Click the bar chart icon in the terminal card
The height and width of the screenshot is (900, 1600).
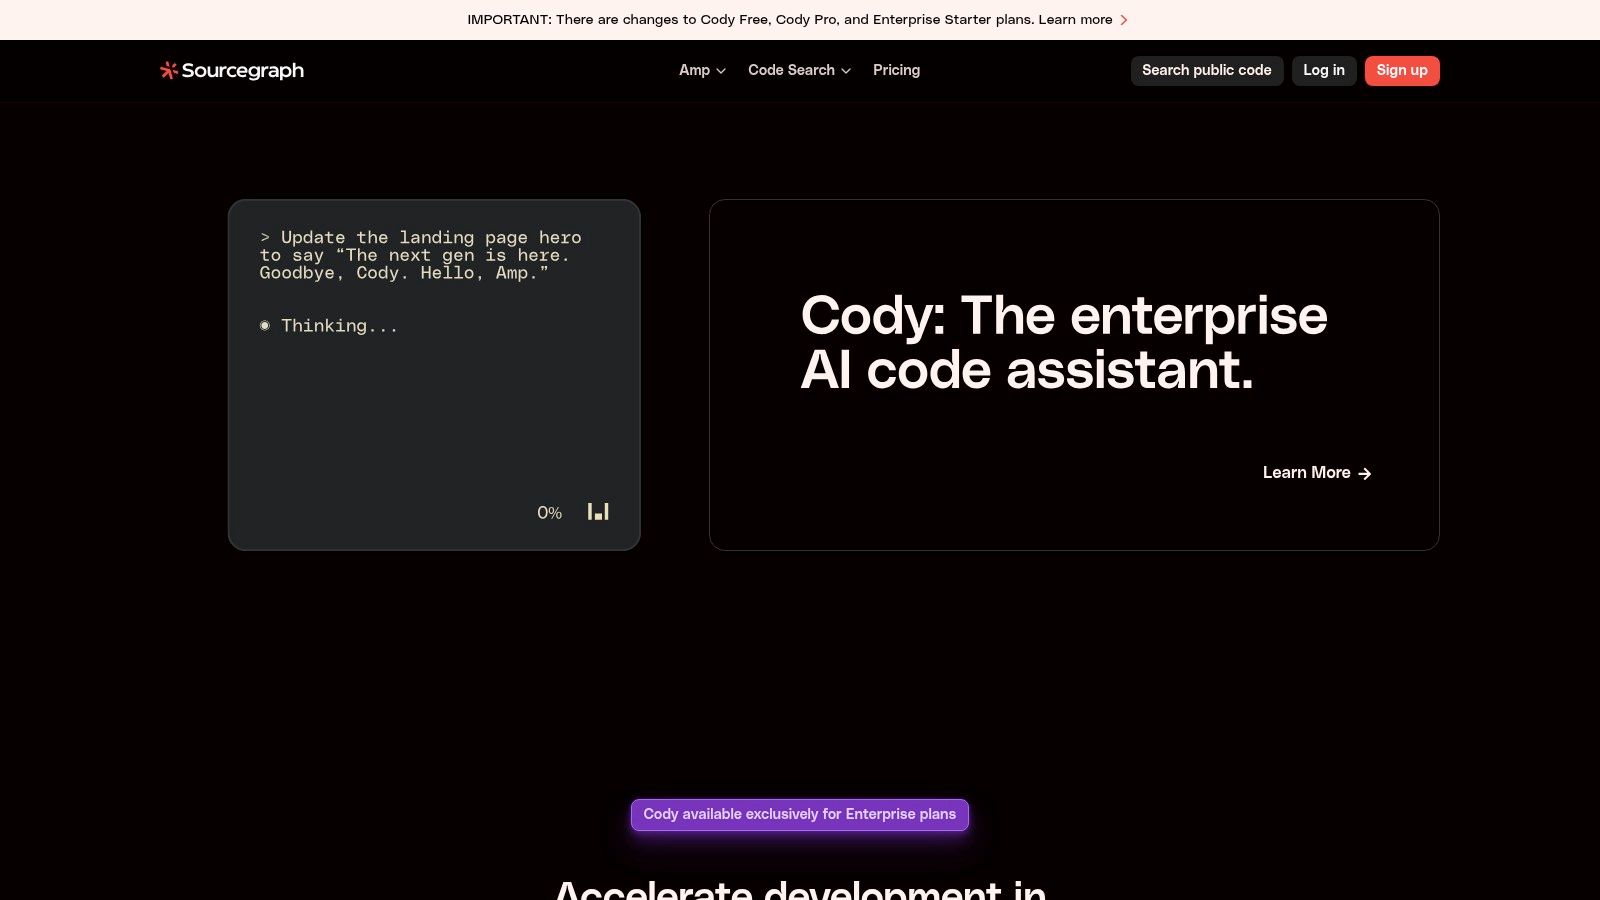(598, 512)
